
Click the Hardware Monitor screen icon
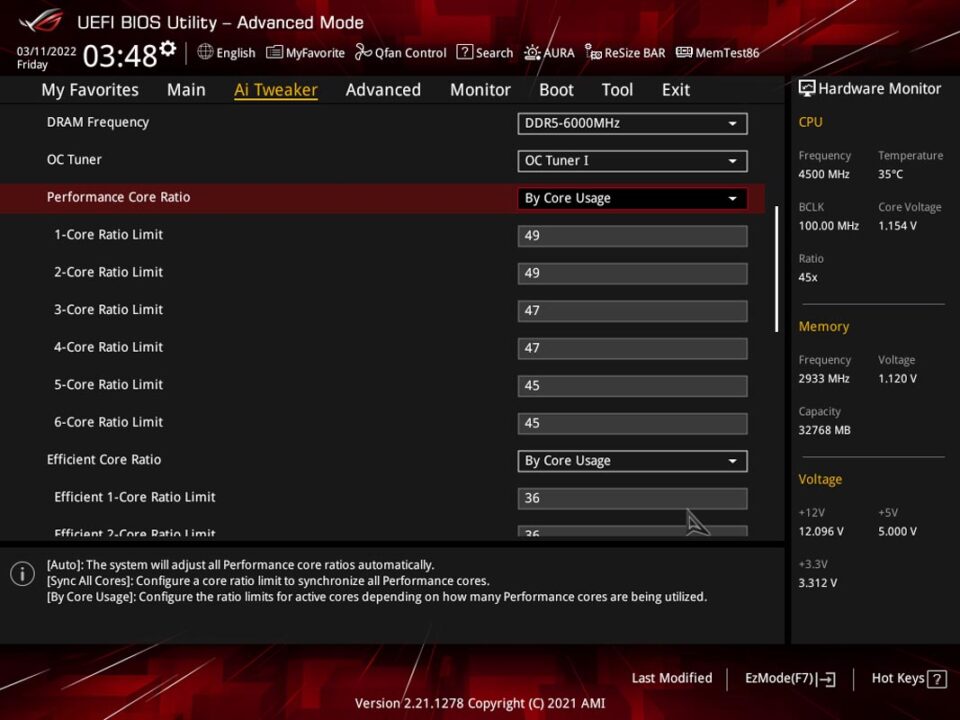[x=807, y=88]
